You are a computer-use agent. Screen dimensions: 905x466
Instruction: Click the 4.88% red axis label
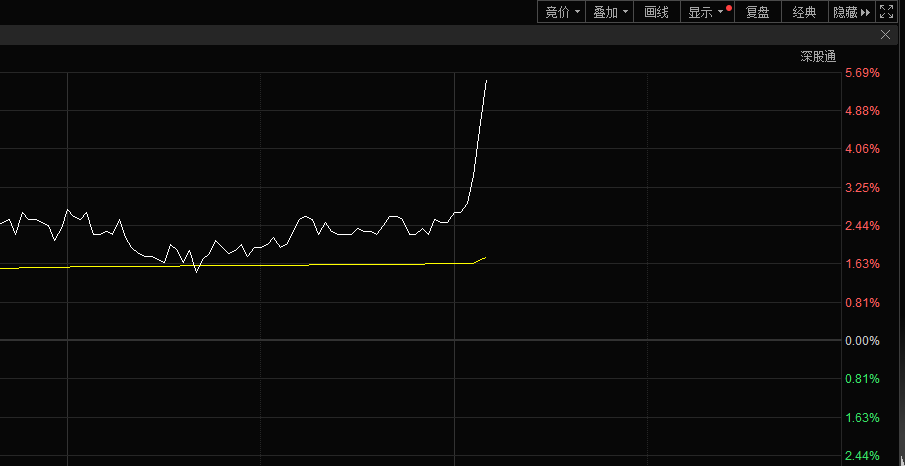pos(862,111)
